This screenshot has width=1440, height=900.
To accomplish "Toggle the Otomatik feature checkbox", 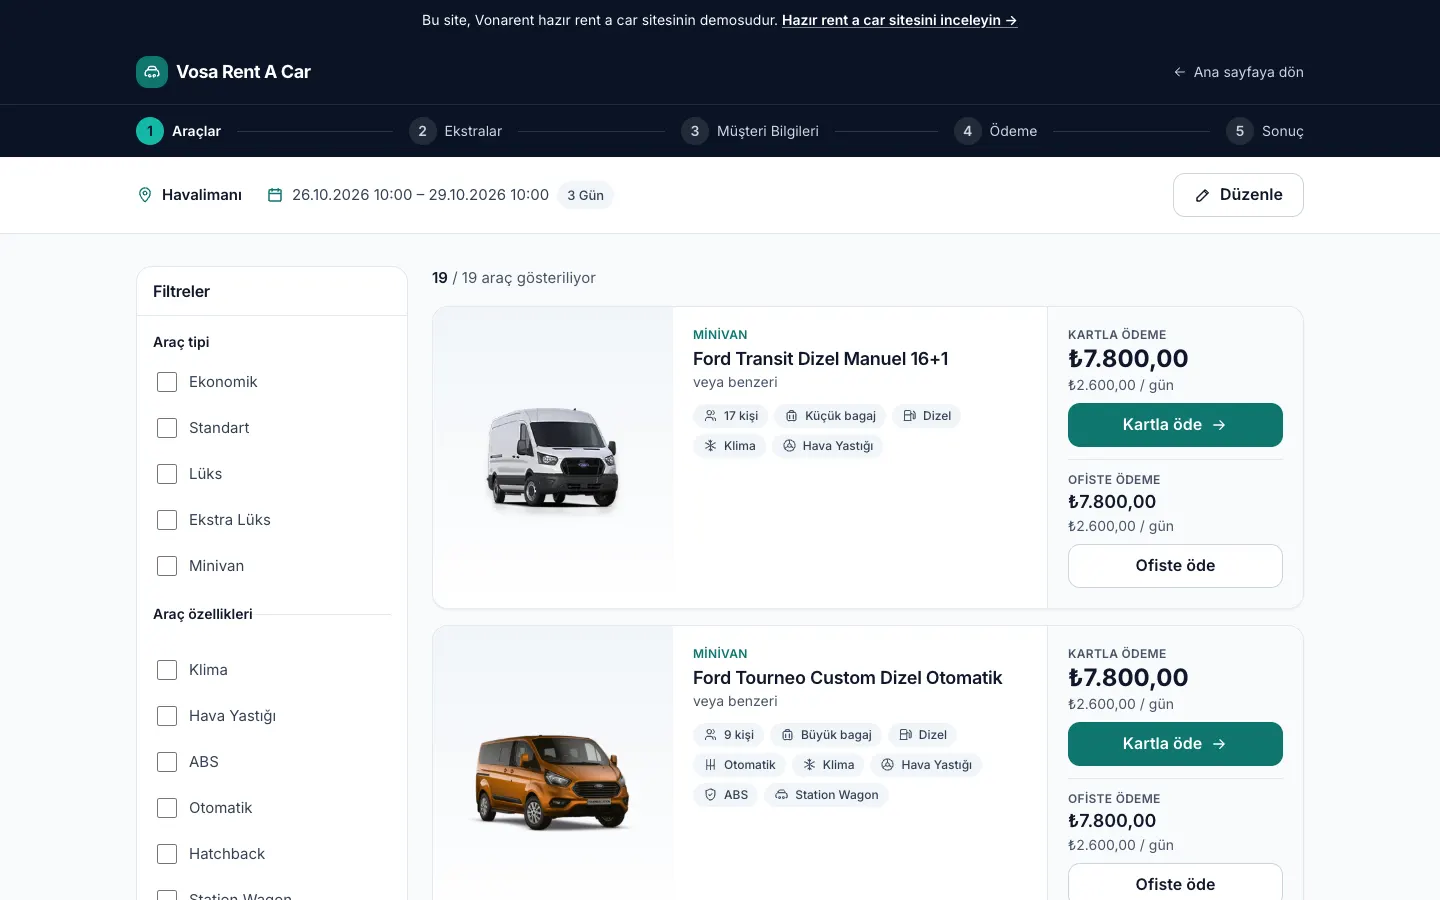I will 167,808.
